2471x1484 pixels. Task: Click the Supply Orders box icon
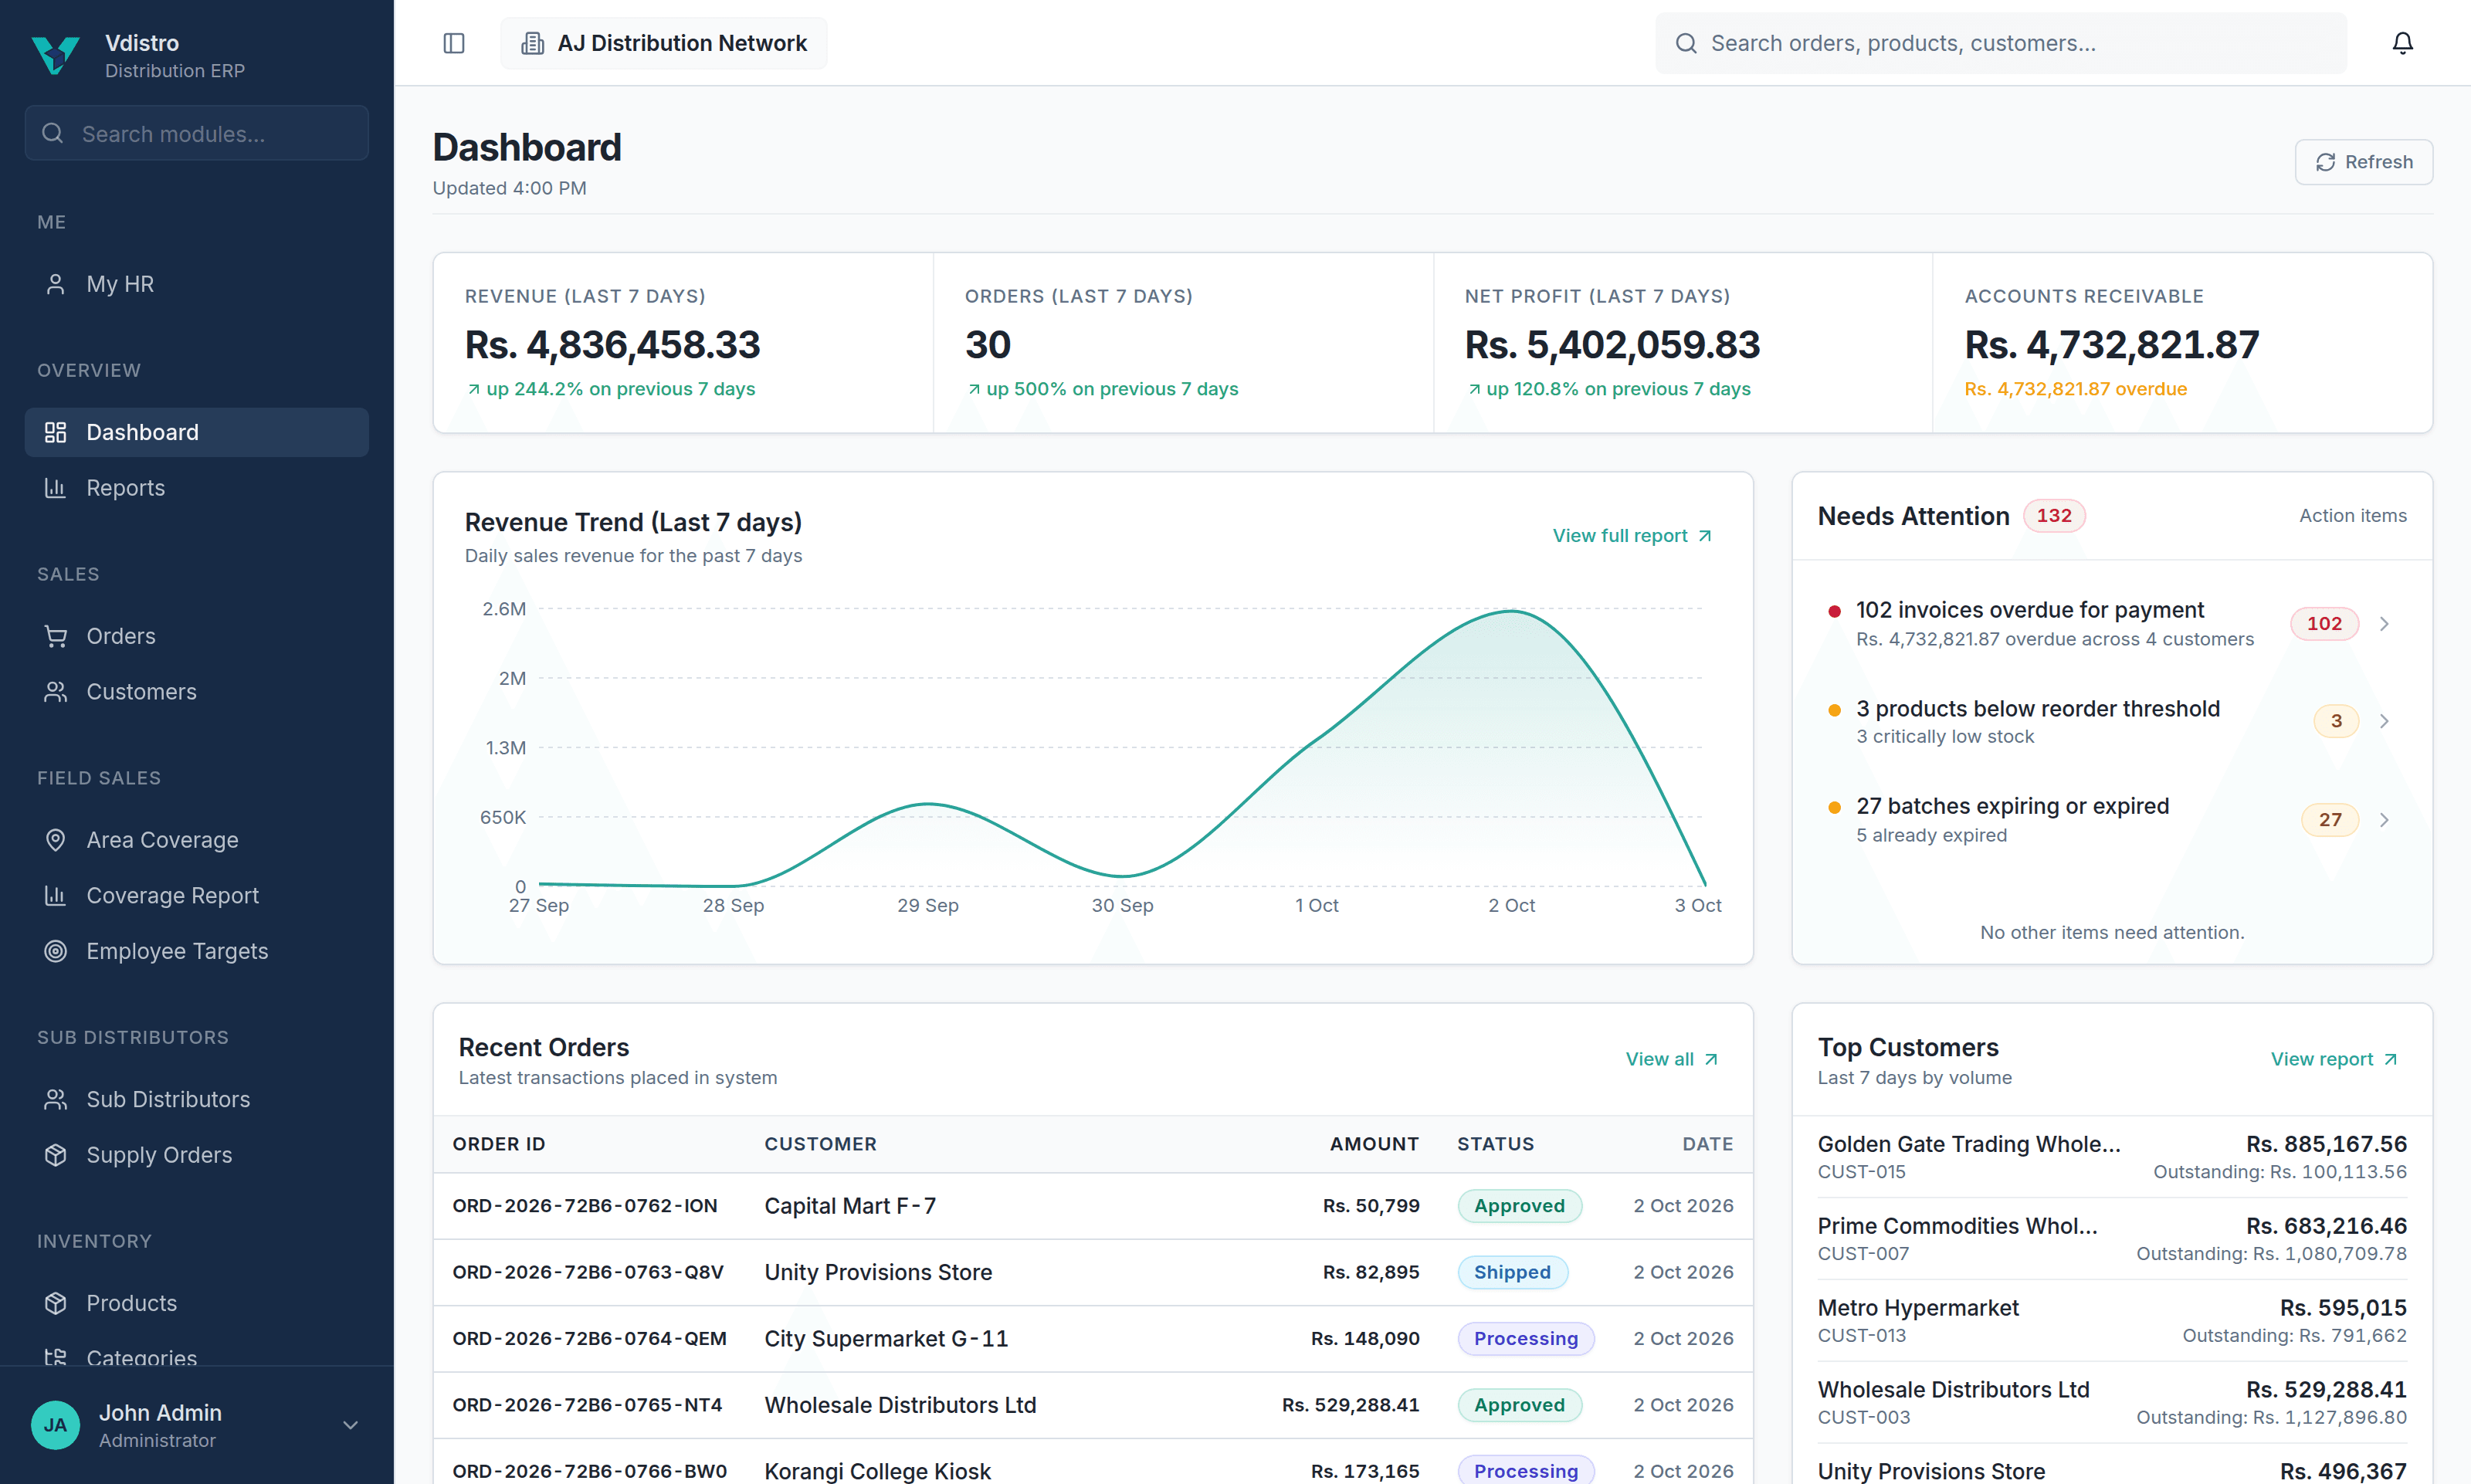click(56, 1155)
